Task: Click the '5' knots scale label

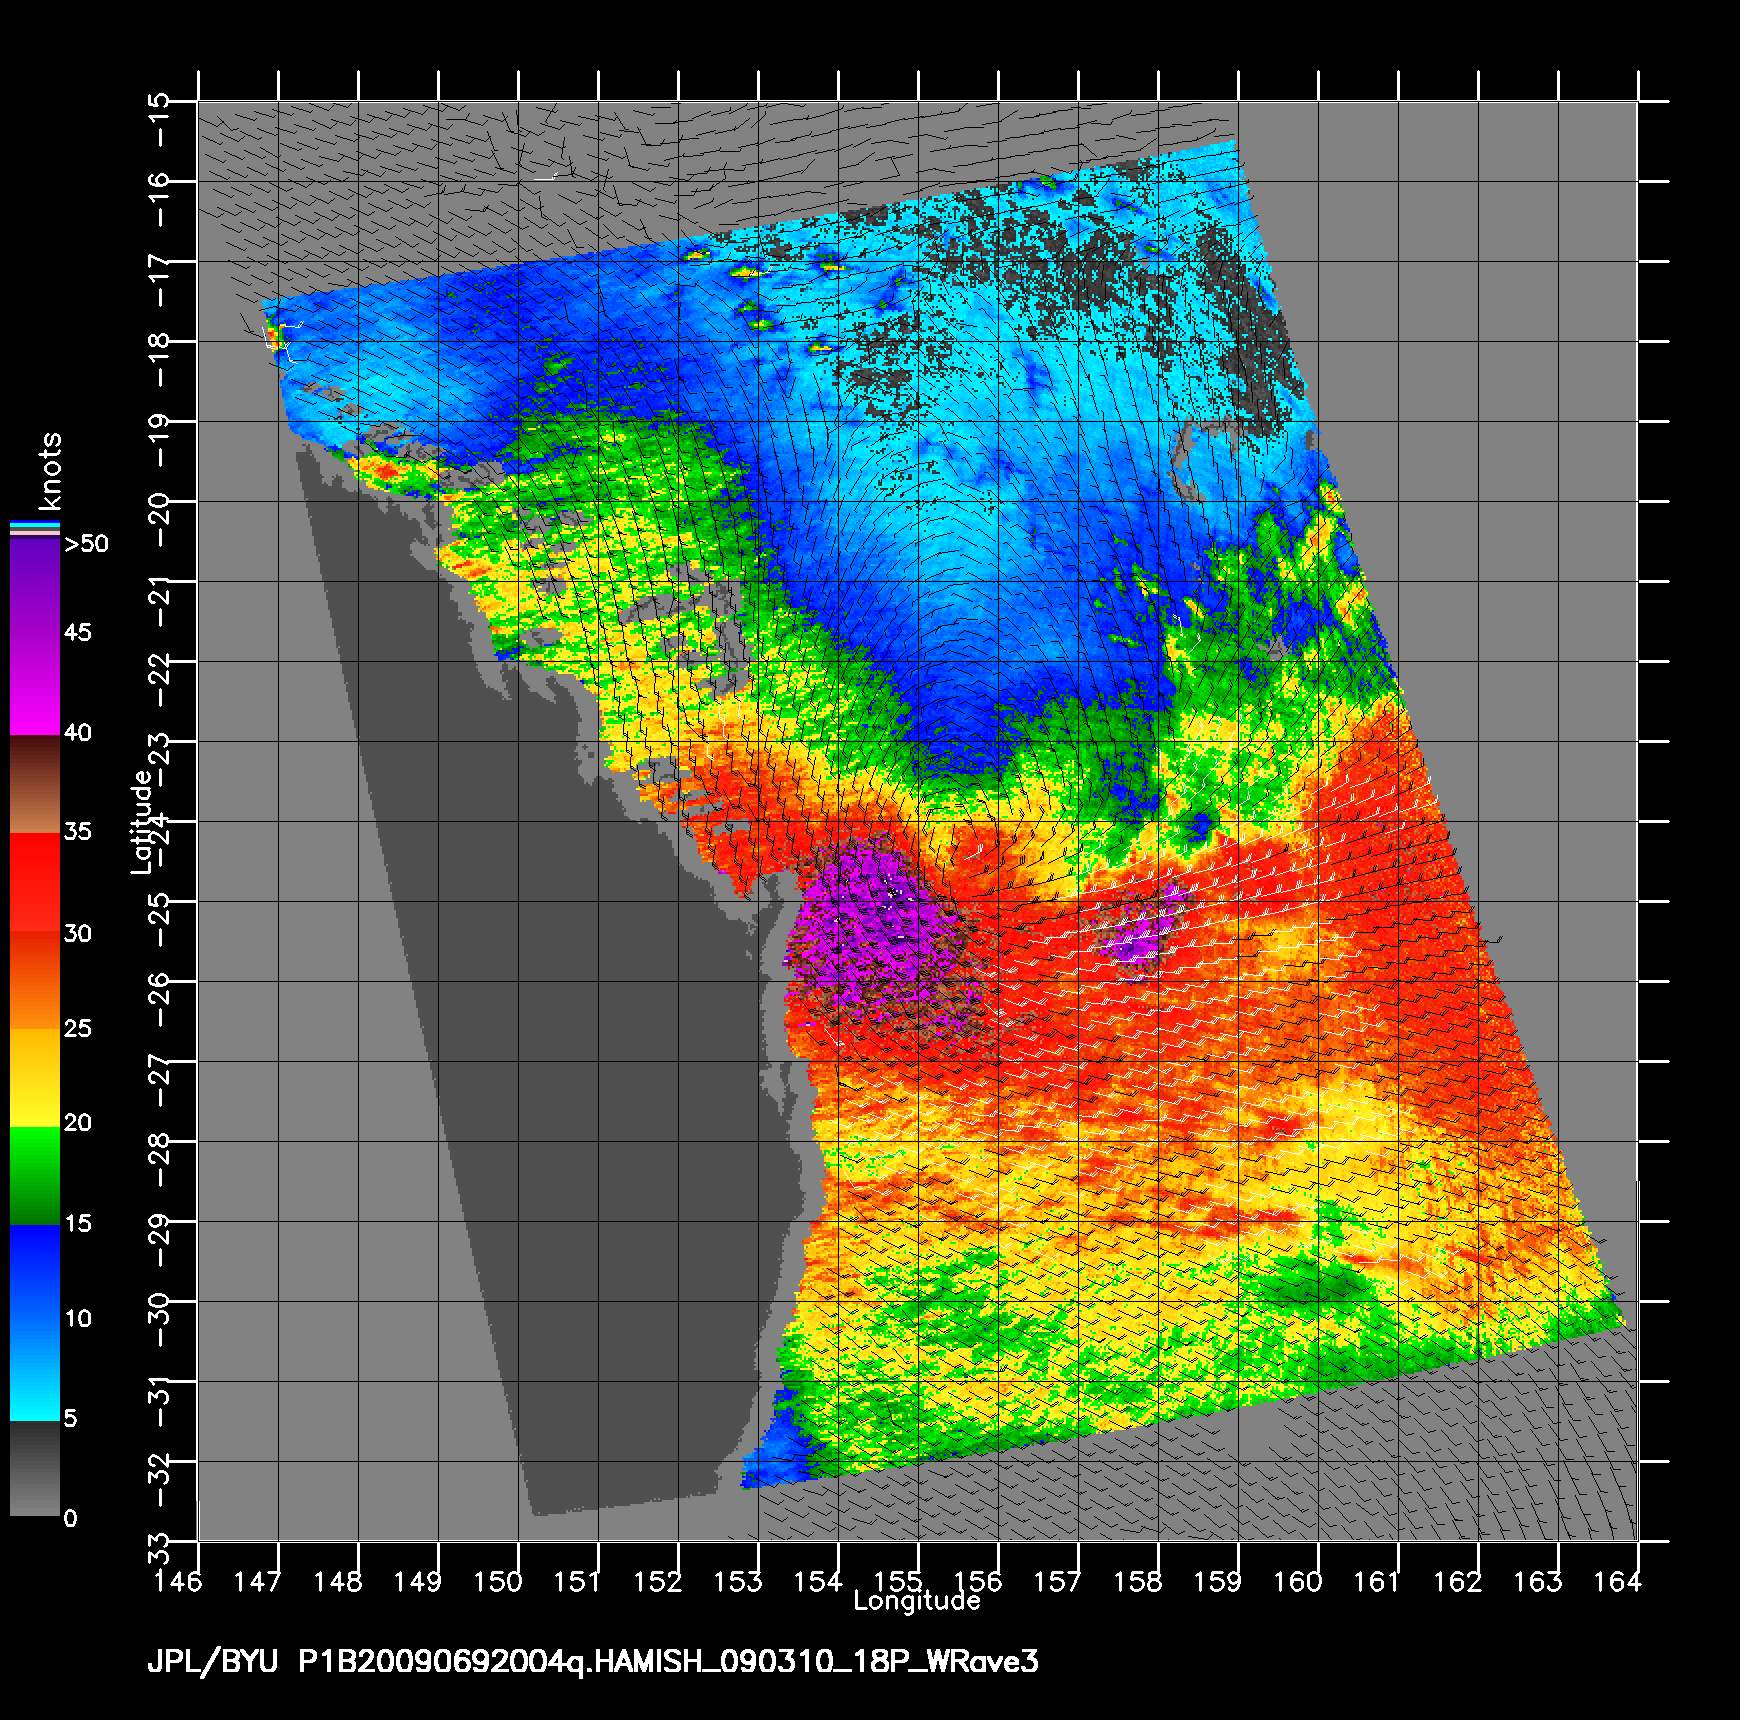Action: pyautogui.click(x=70, y=1418)
